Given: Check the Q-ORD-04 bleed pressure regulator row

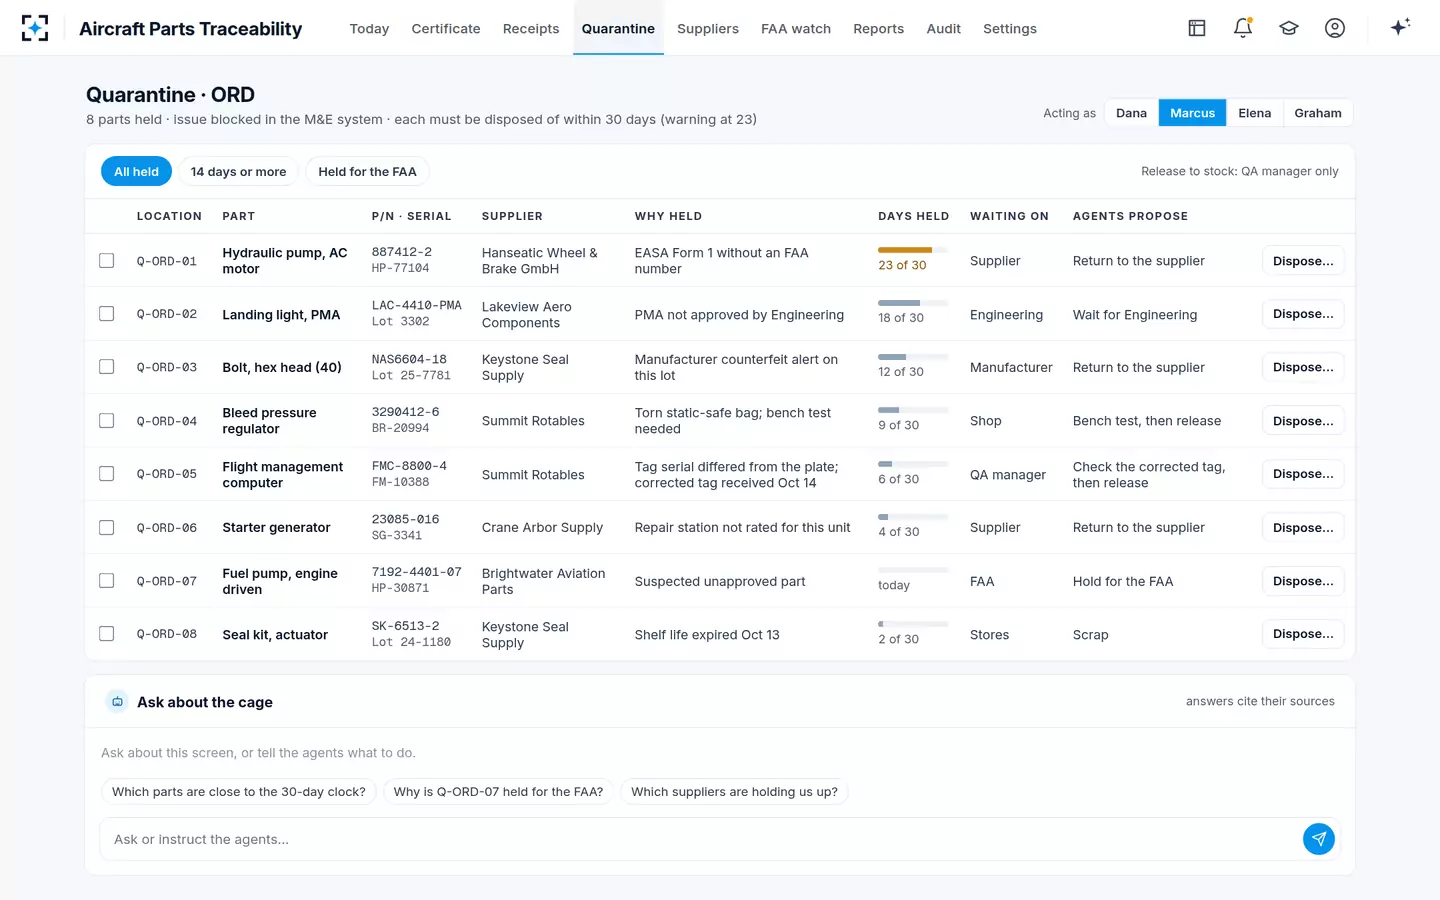Looking at the screenshot, I should coord(107,421).
